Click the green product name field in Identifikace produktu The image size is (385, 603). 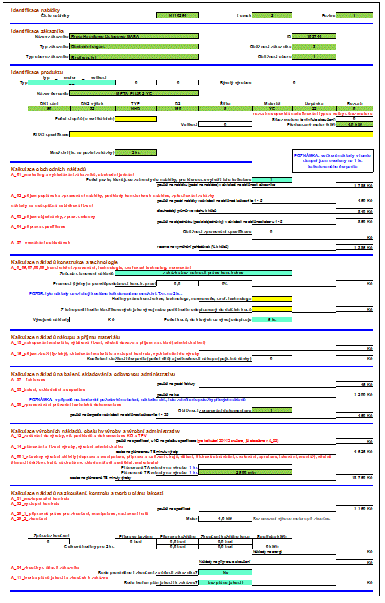point(134,93)
